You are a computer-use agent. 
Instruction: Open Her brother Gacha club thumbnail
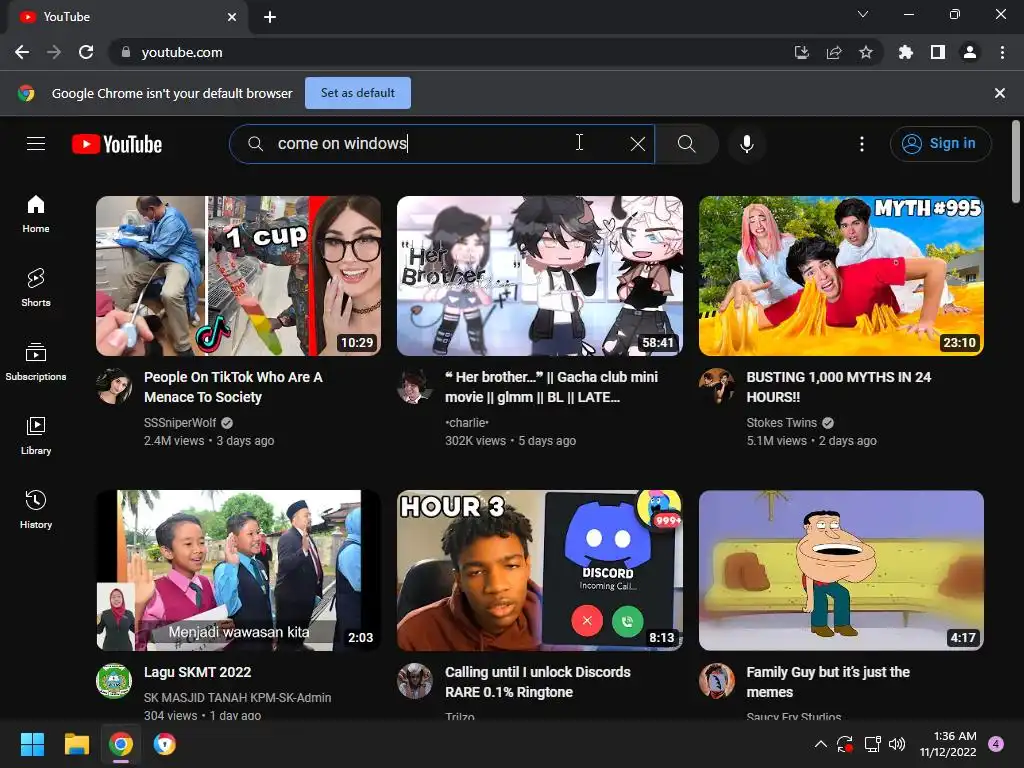[540, 276]
